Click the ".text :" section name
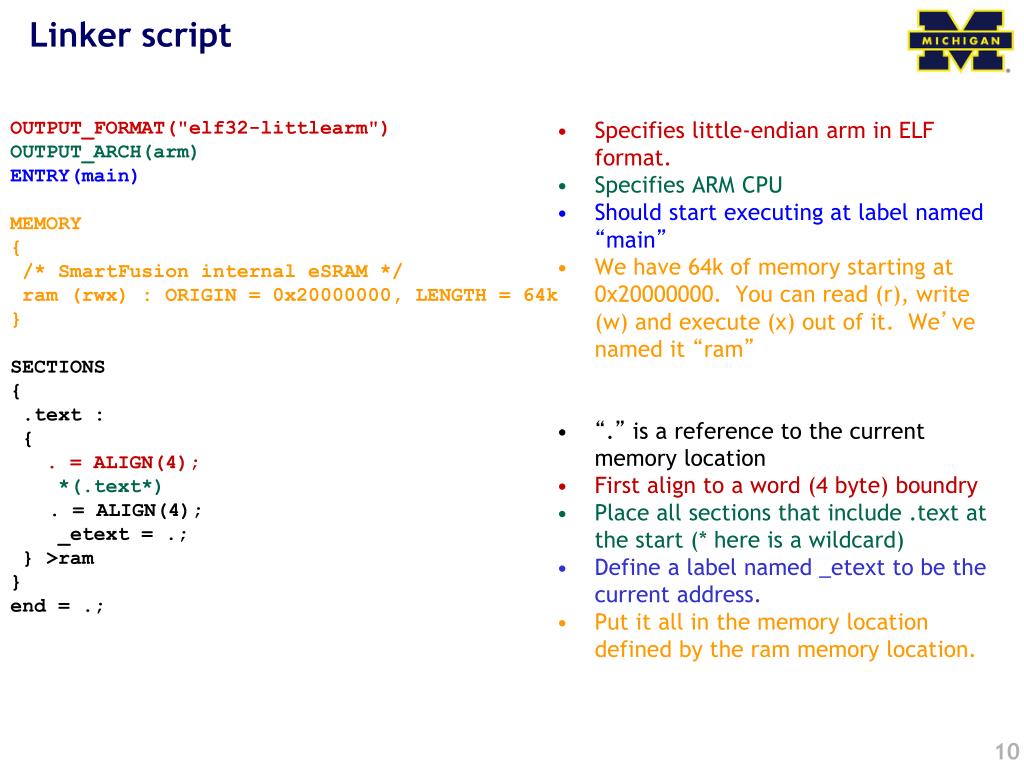 coord(63,415)
